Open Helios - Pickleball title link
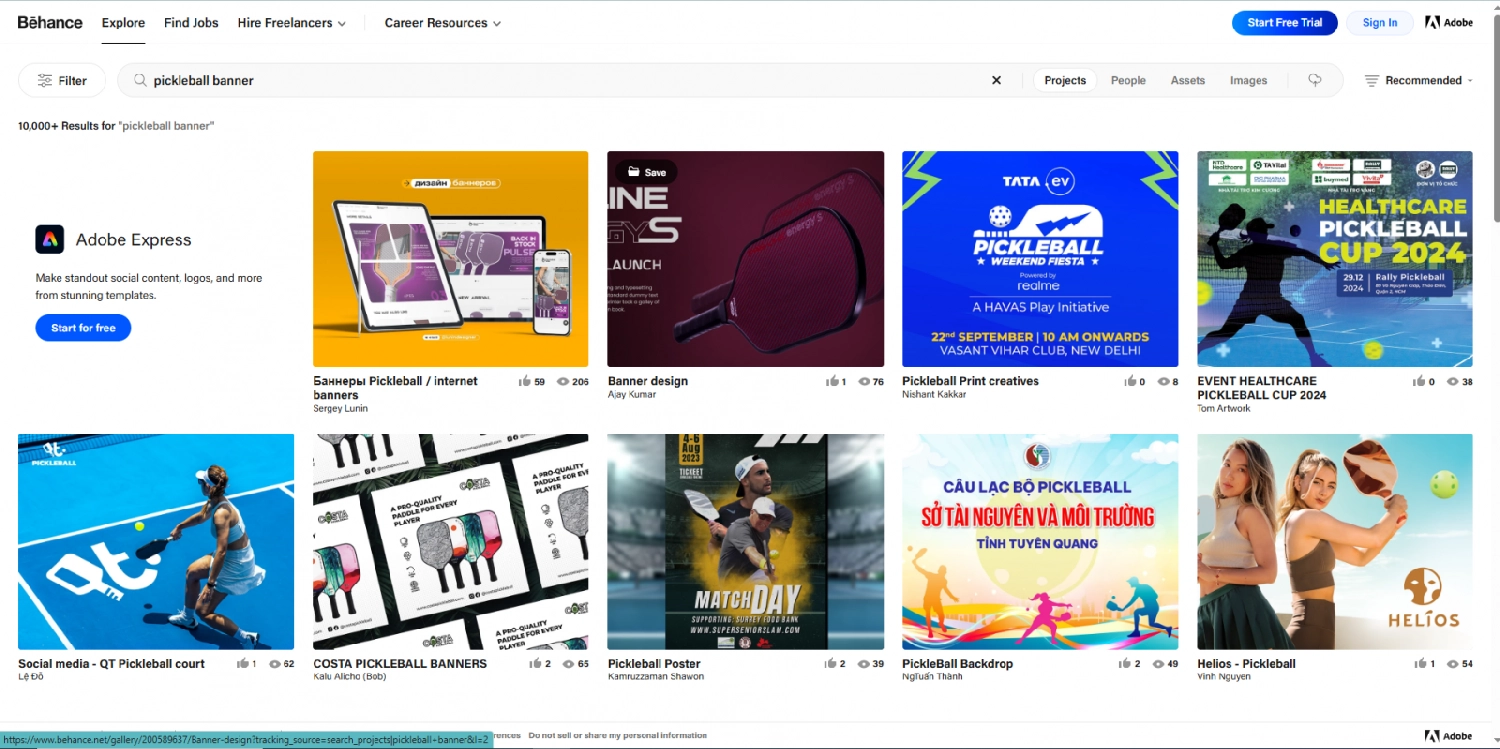Viewport: 1500px width, 749px height. pyautogui.click(x=1246, y=664)
